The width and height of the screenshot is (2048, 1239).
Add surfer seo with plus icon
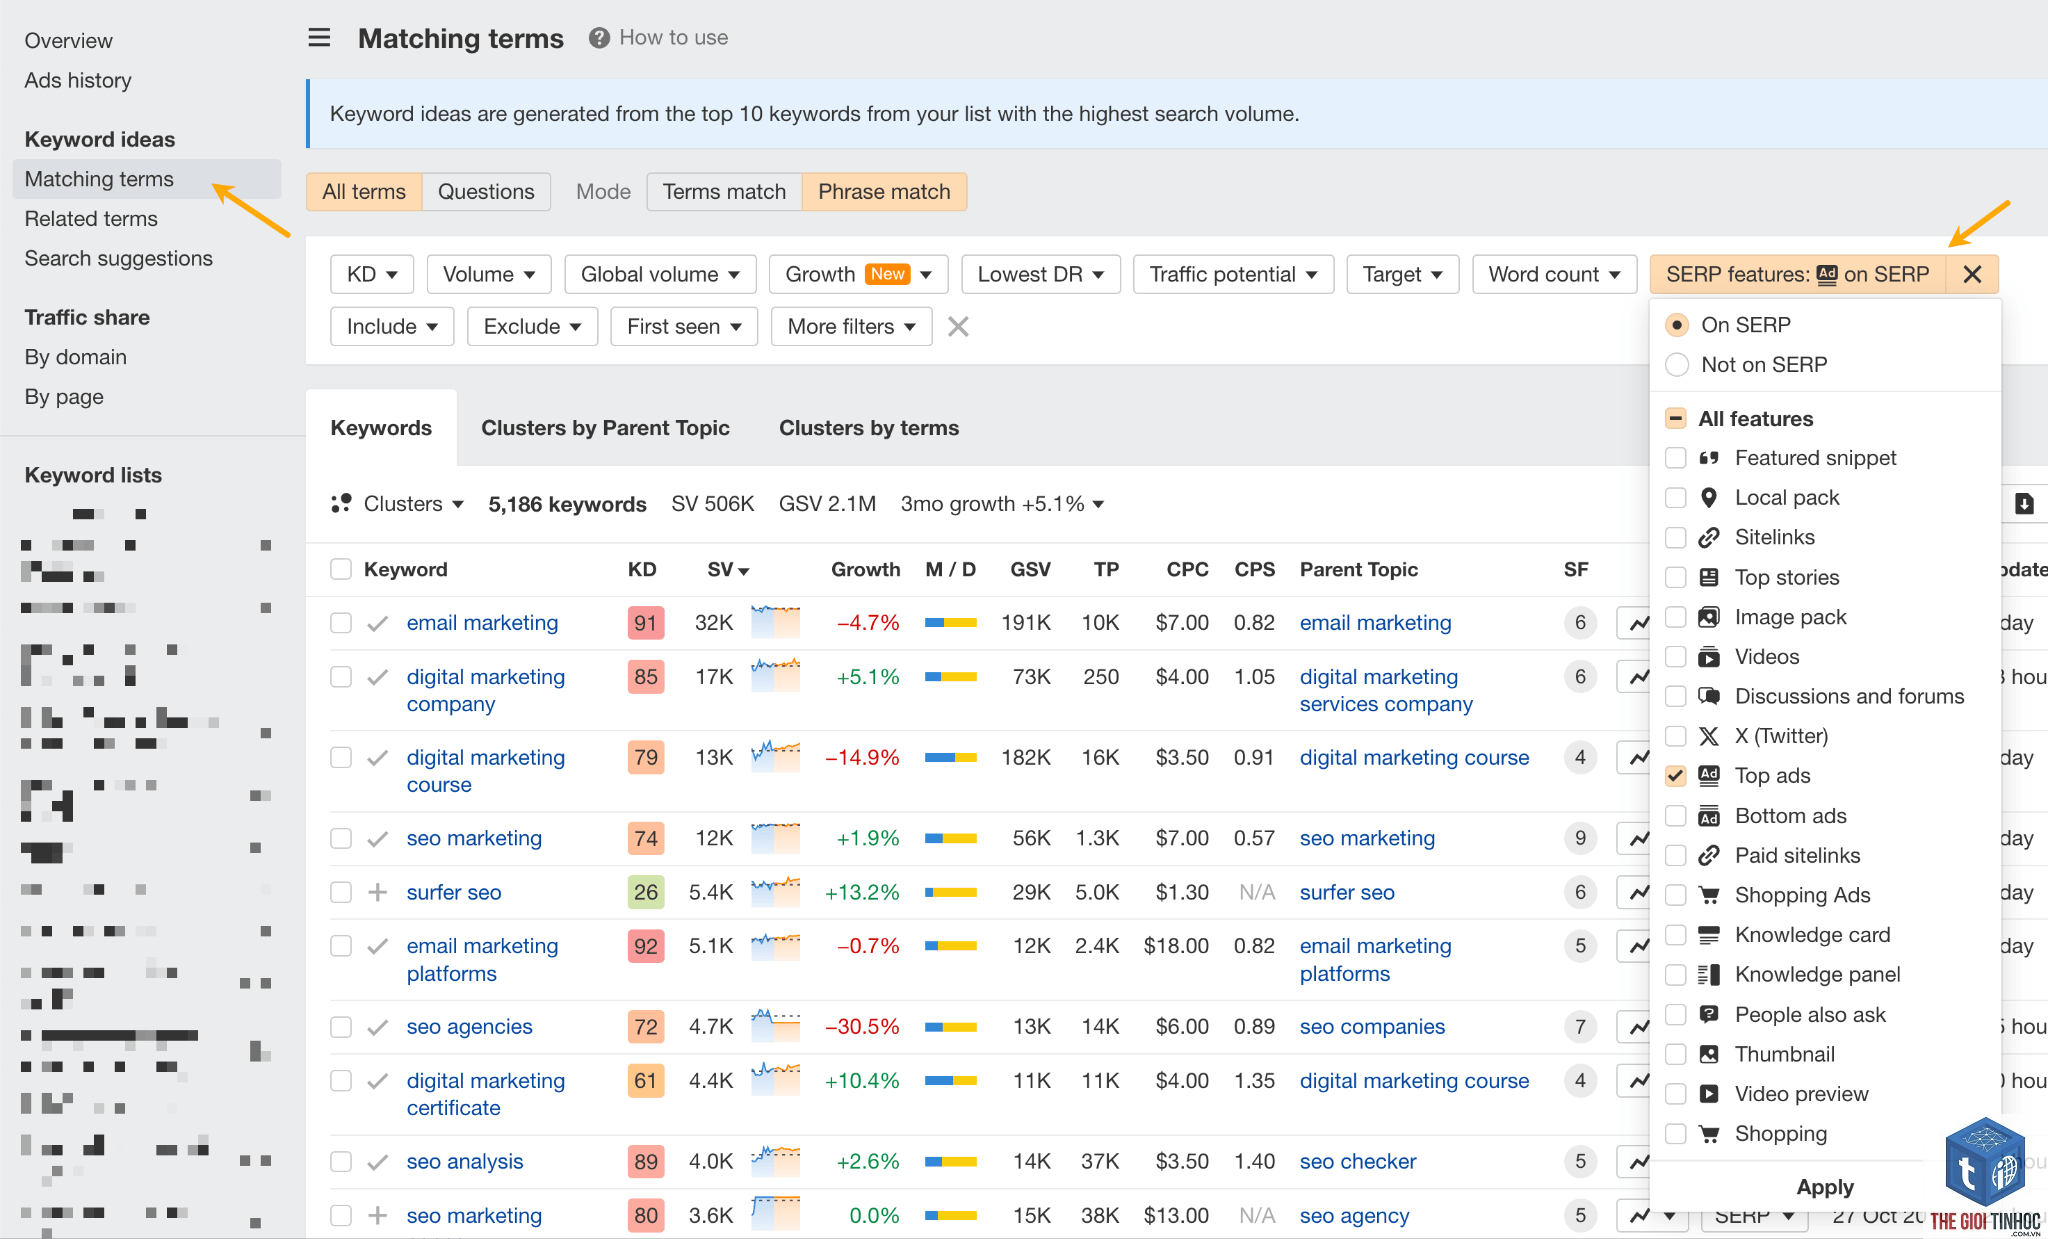click(x=377, y=892)
